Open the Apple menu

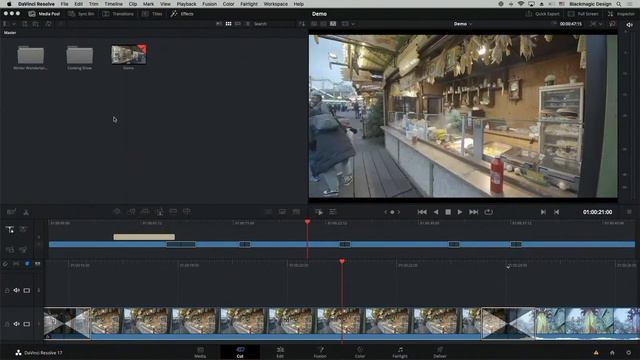click(9, 4)
